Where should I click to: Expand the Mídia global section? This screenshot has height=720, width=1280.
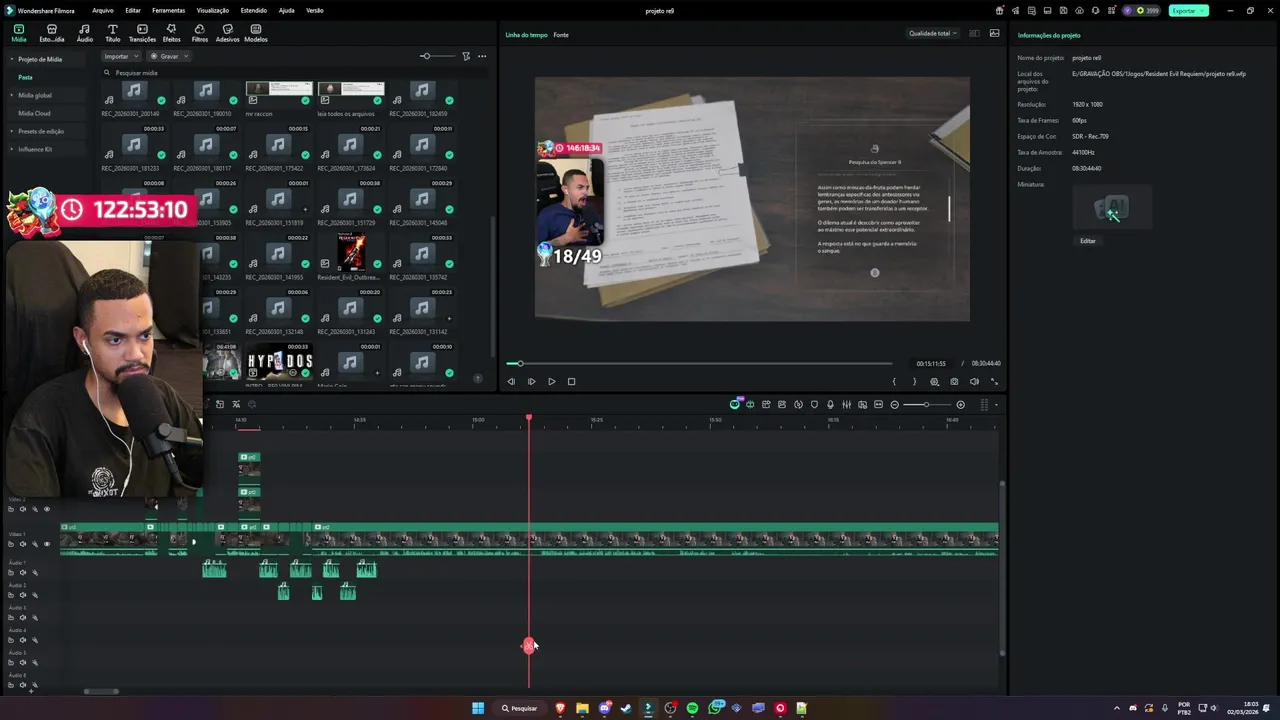click(x=12, y=95)
